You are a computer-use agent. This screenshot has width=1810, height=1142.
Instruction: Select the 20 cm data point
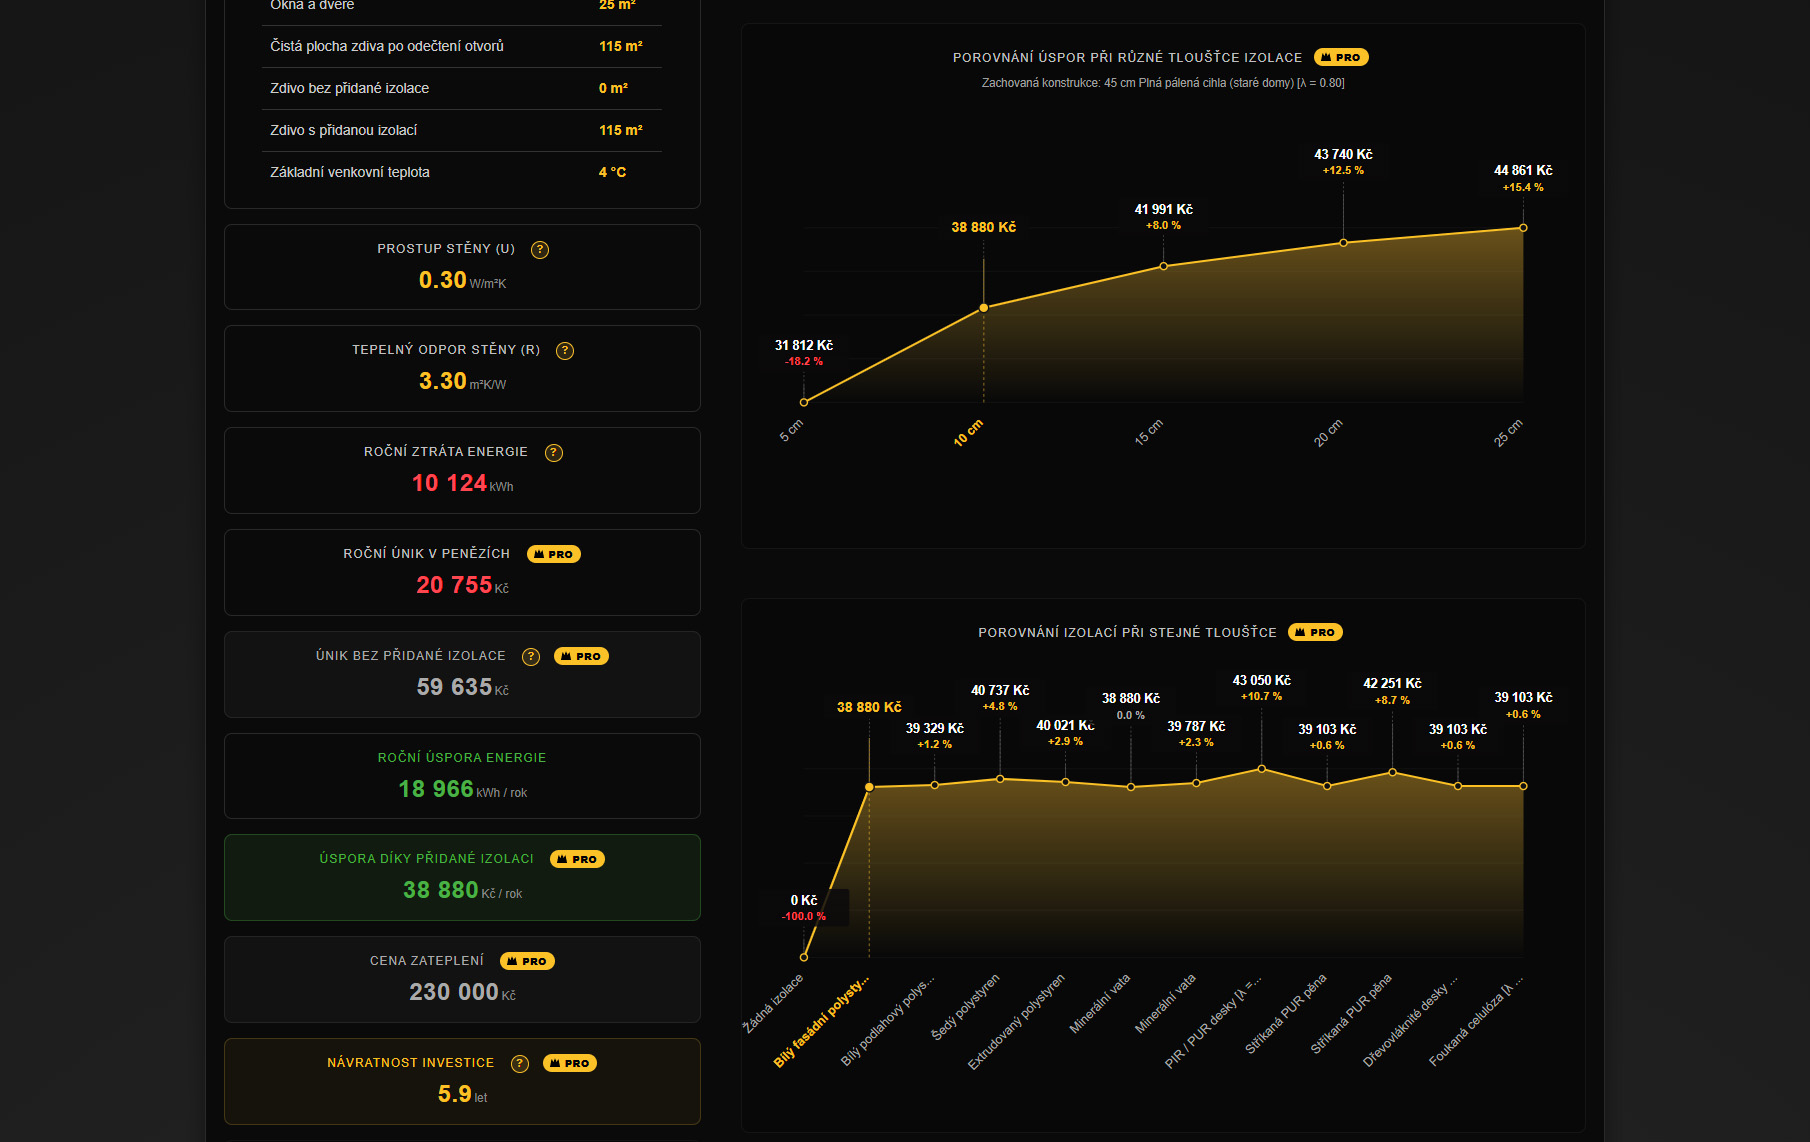tap(1344, 243)
